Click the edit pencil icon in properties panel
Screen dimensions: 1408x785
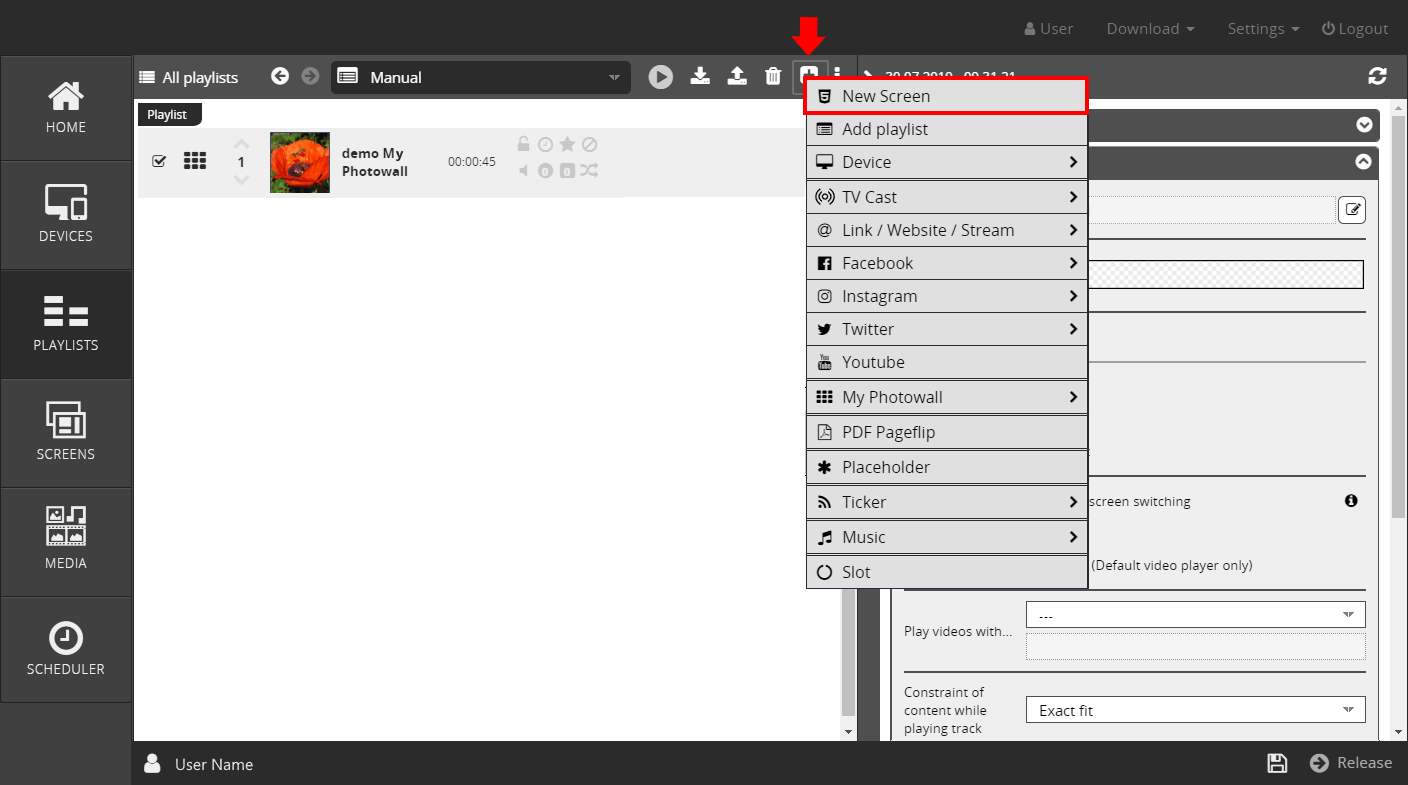point(1352,210)
